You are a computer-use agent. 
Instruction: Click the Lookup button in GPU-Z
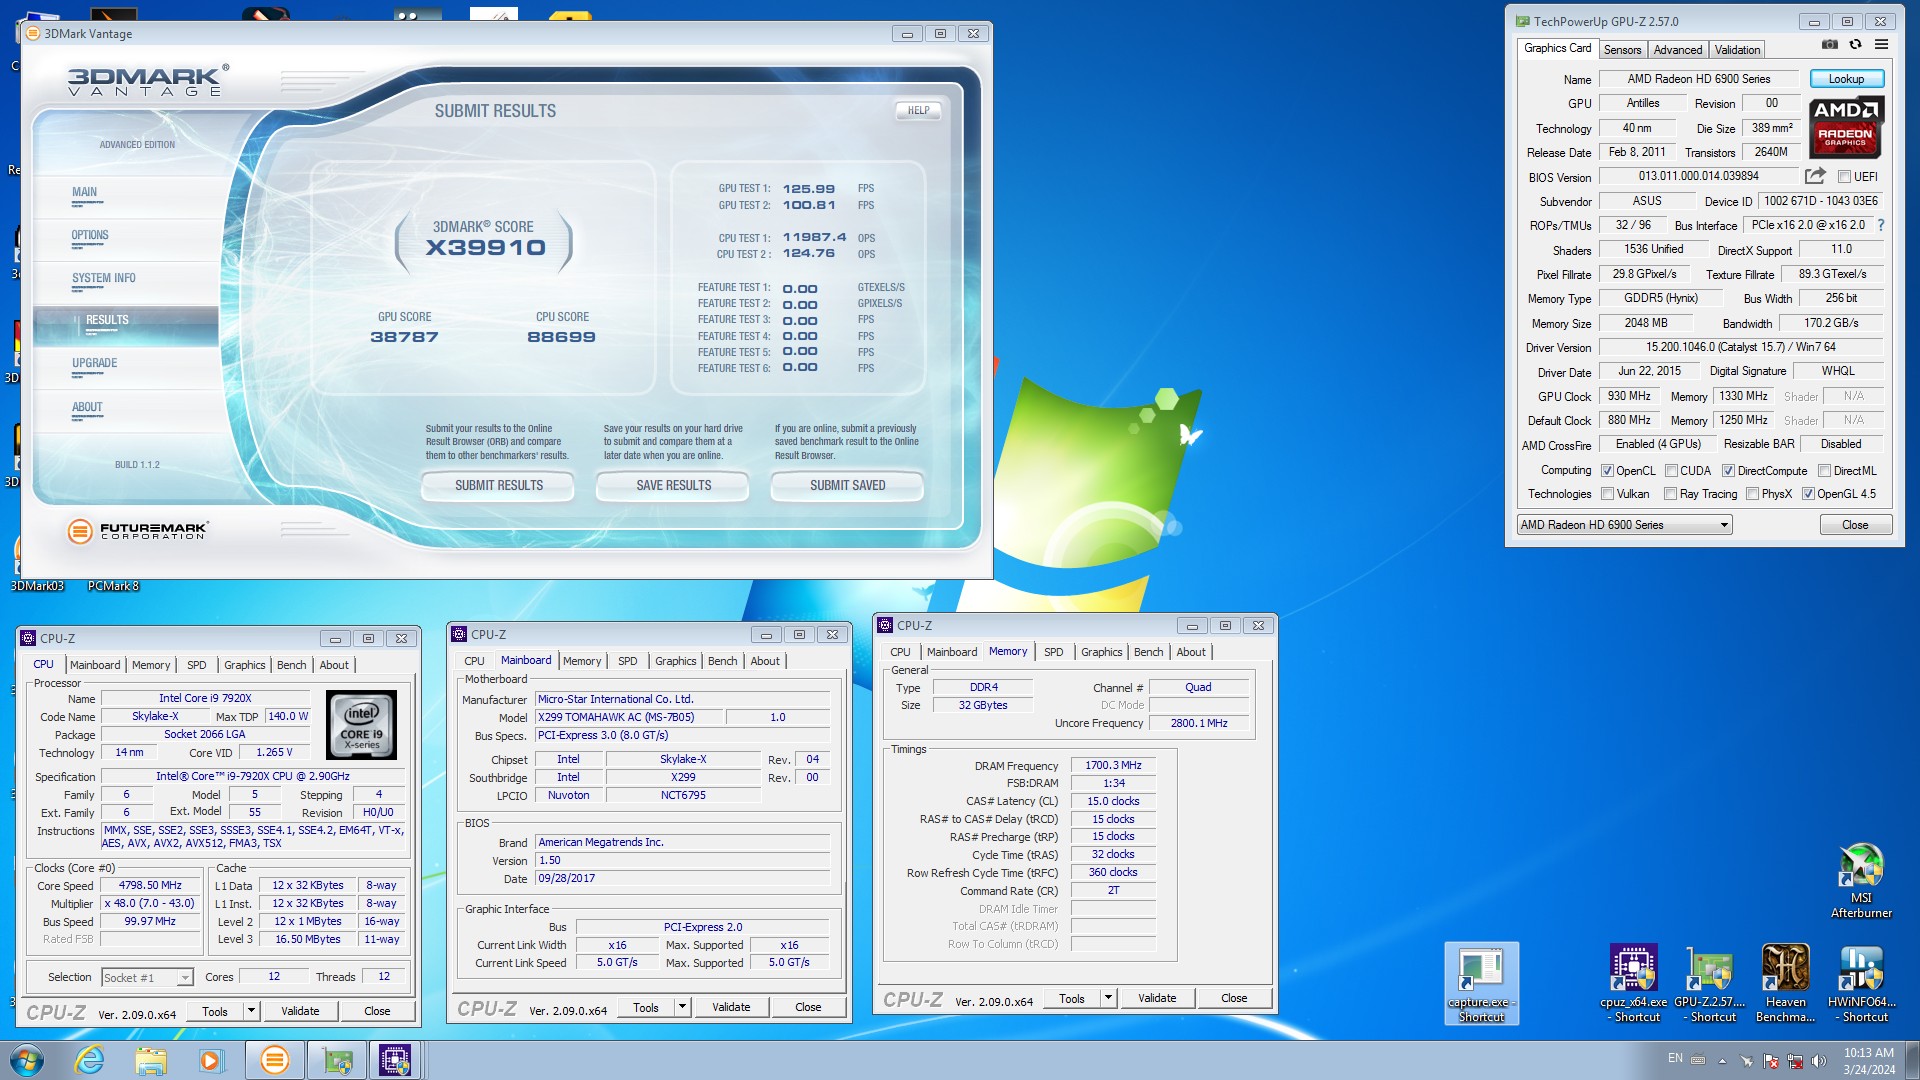pyautogui.click(x=1846, y=79)
